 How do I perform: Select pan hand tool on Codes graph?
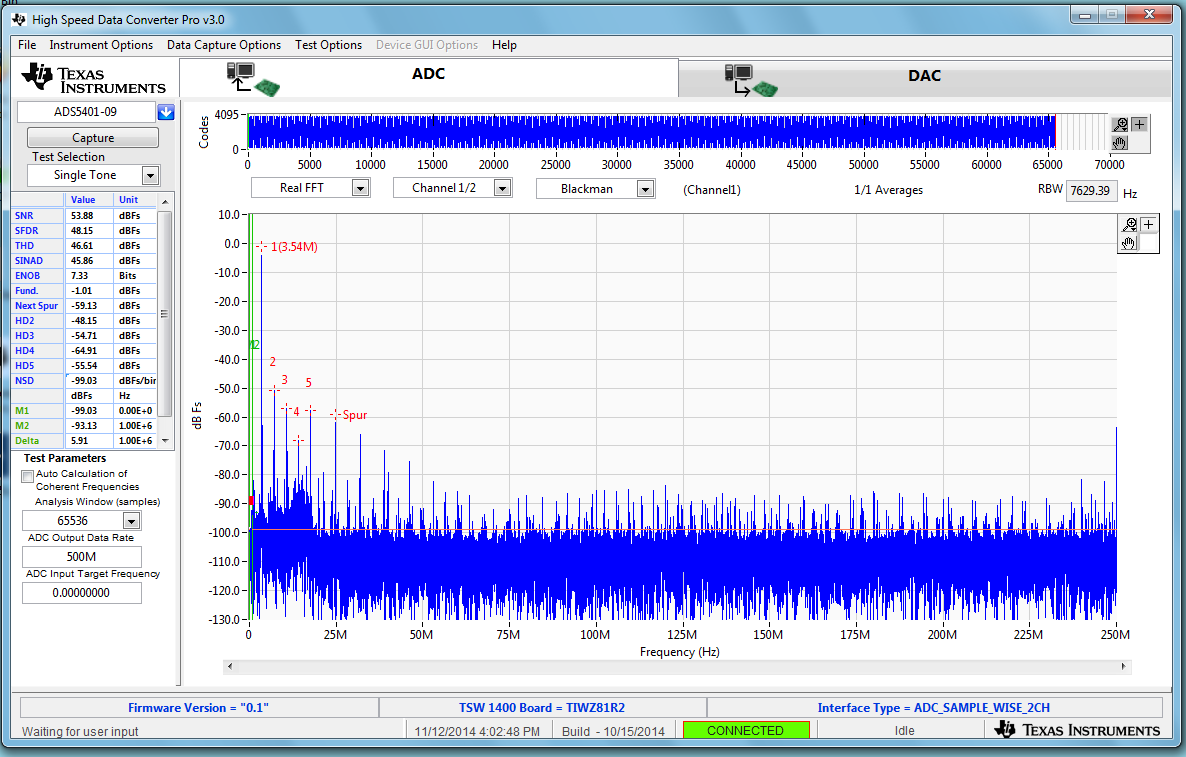click(1120, 142)
